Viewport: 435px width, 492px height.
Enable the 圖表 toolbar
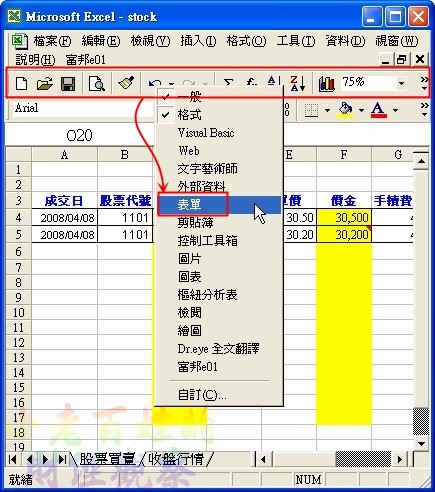click(x=219, y=277)
